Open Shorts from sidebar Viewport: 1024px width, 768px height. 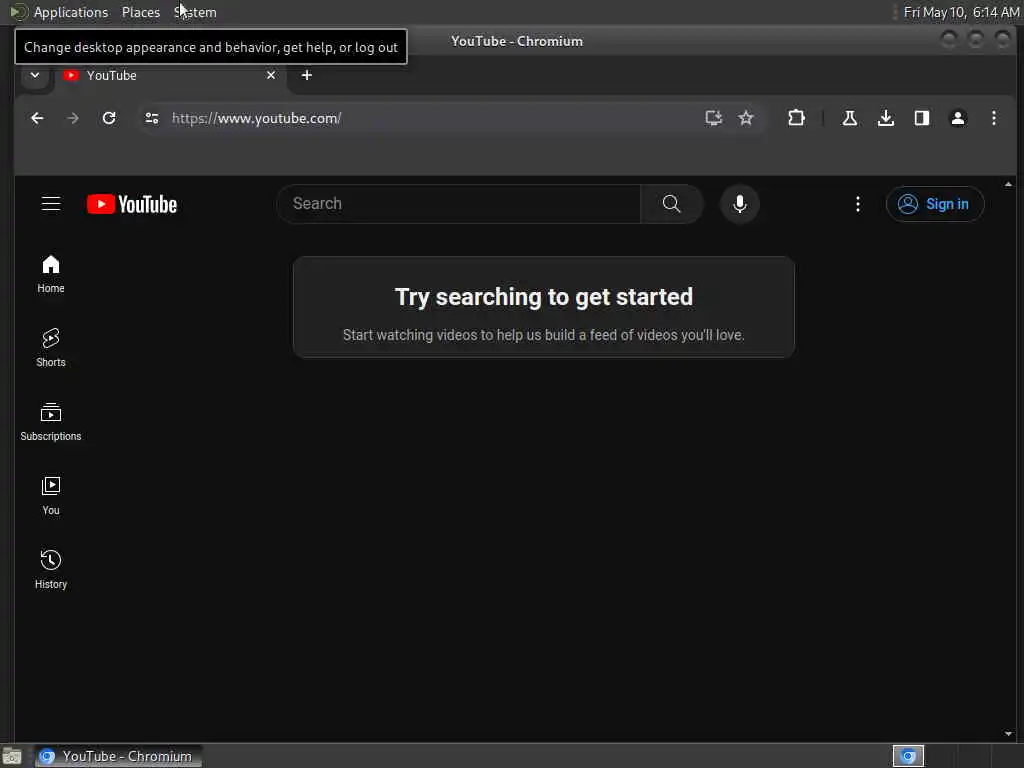(x=51, y=348)
